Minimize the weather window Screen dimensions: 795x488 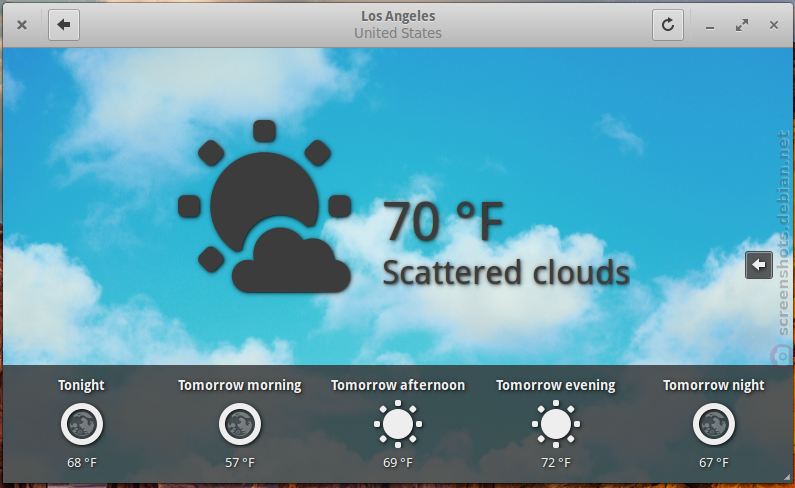(x=710, y=27)
